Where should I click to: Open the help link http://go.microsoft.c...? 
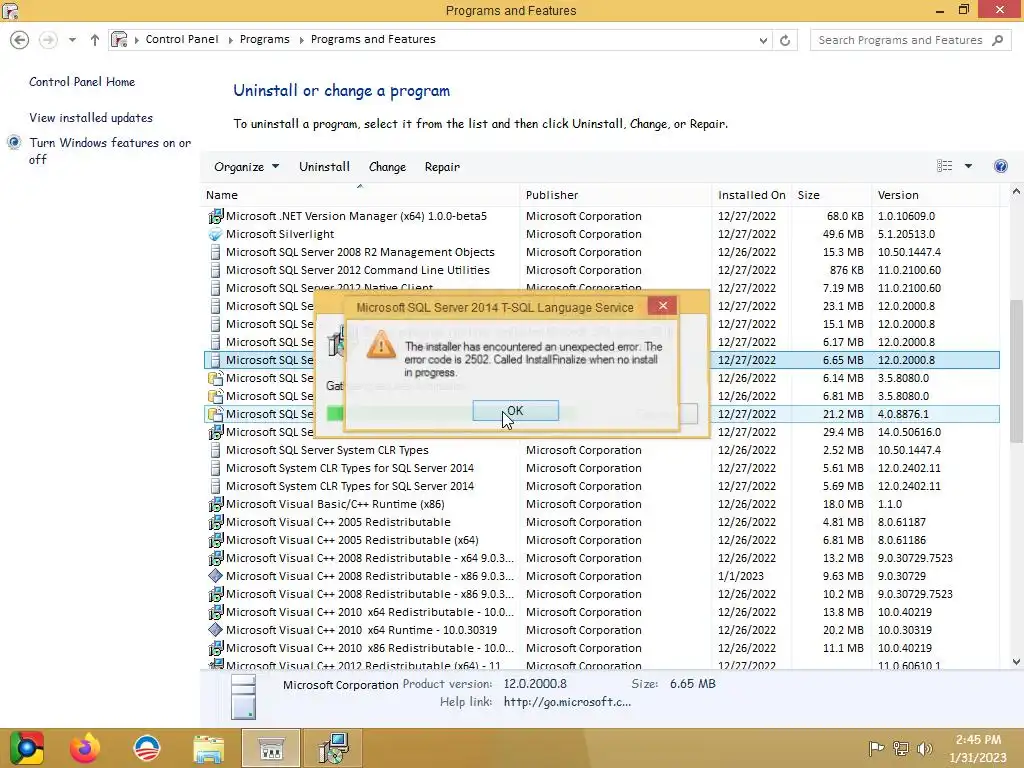click(567, 702)
